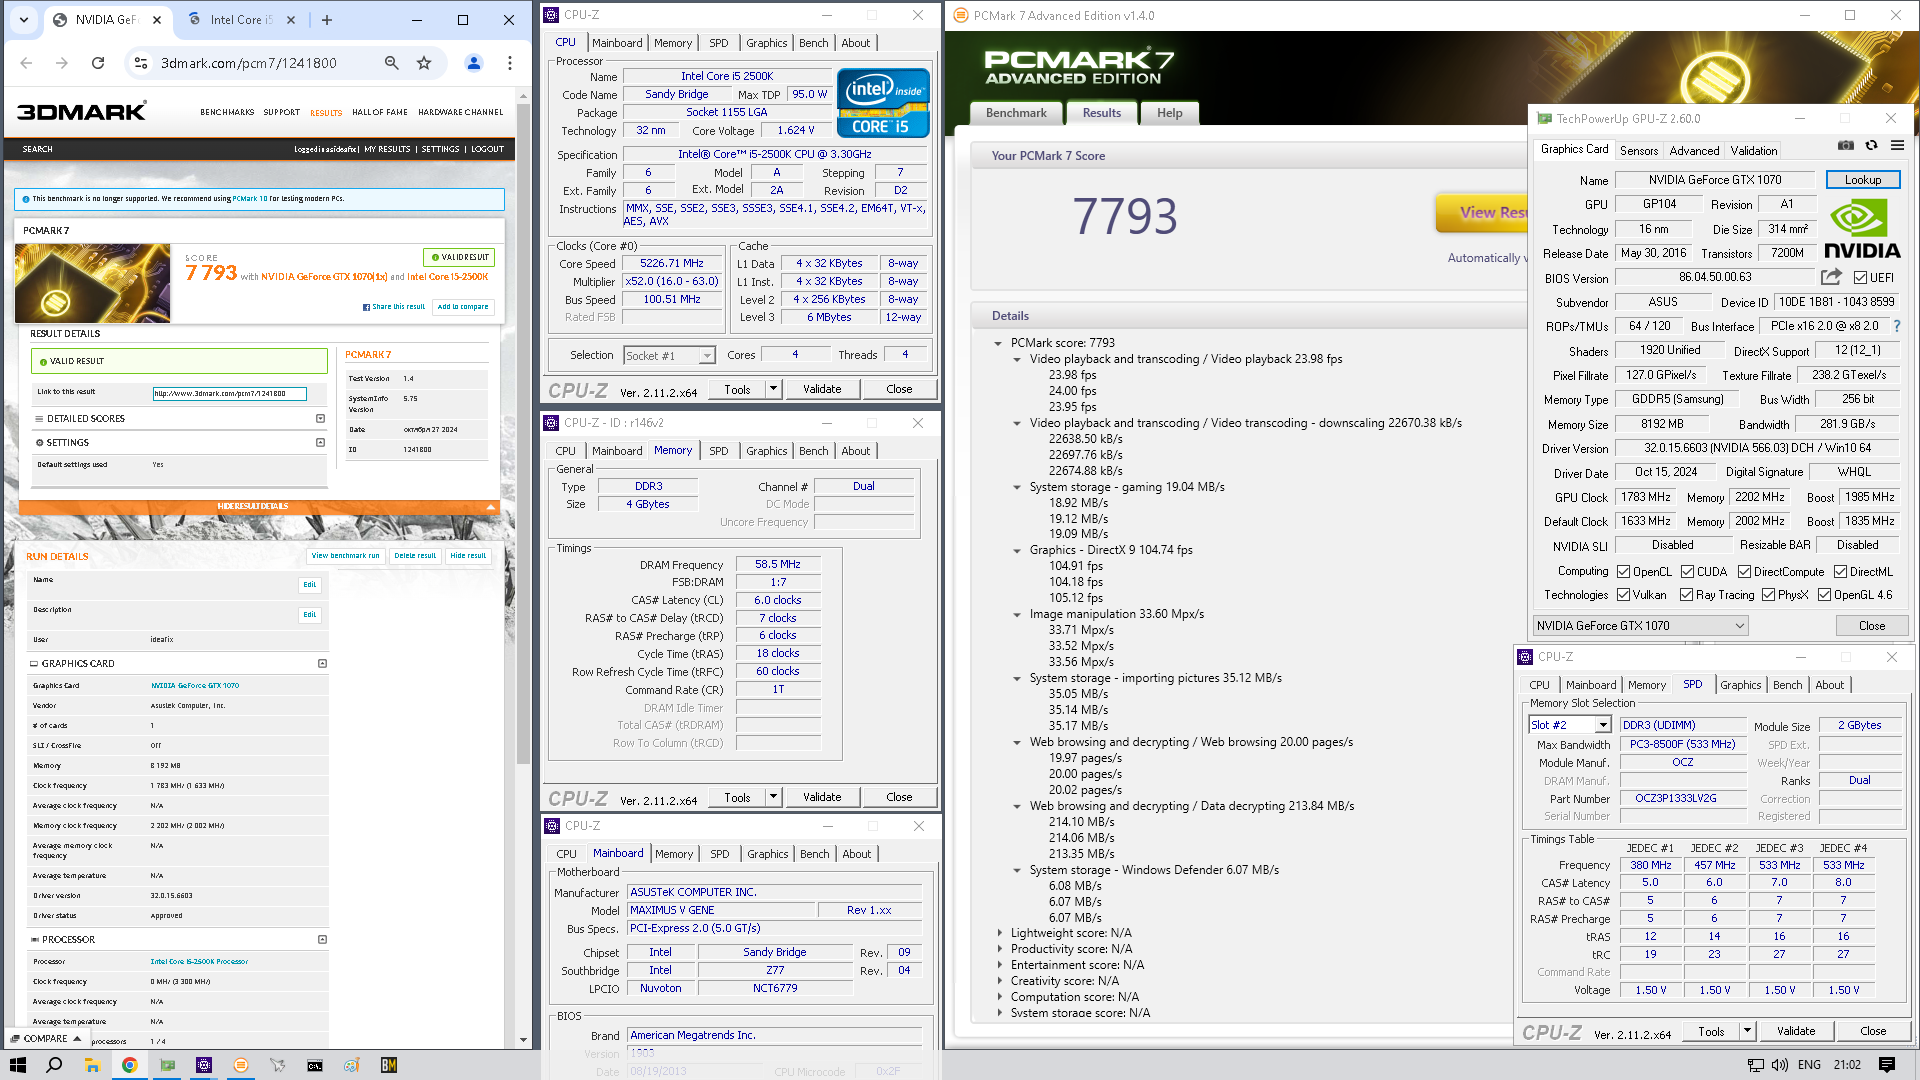Toggle the OpenCL checkbox
Image resolution: width=1920 pixels, height=1080 pixels.
(x=1623, y=572)
